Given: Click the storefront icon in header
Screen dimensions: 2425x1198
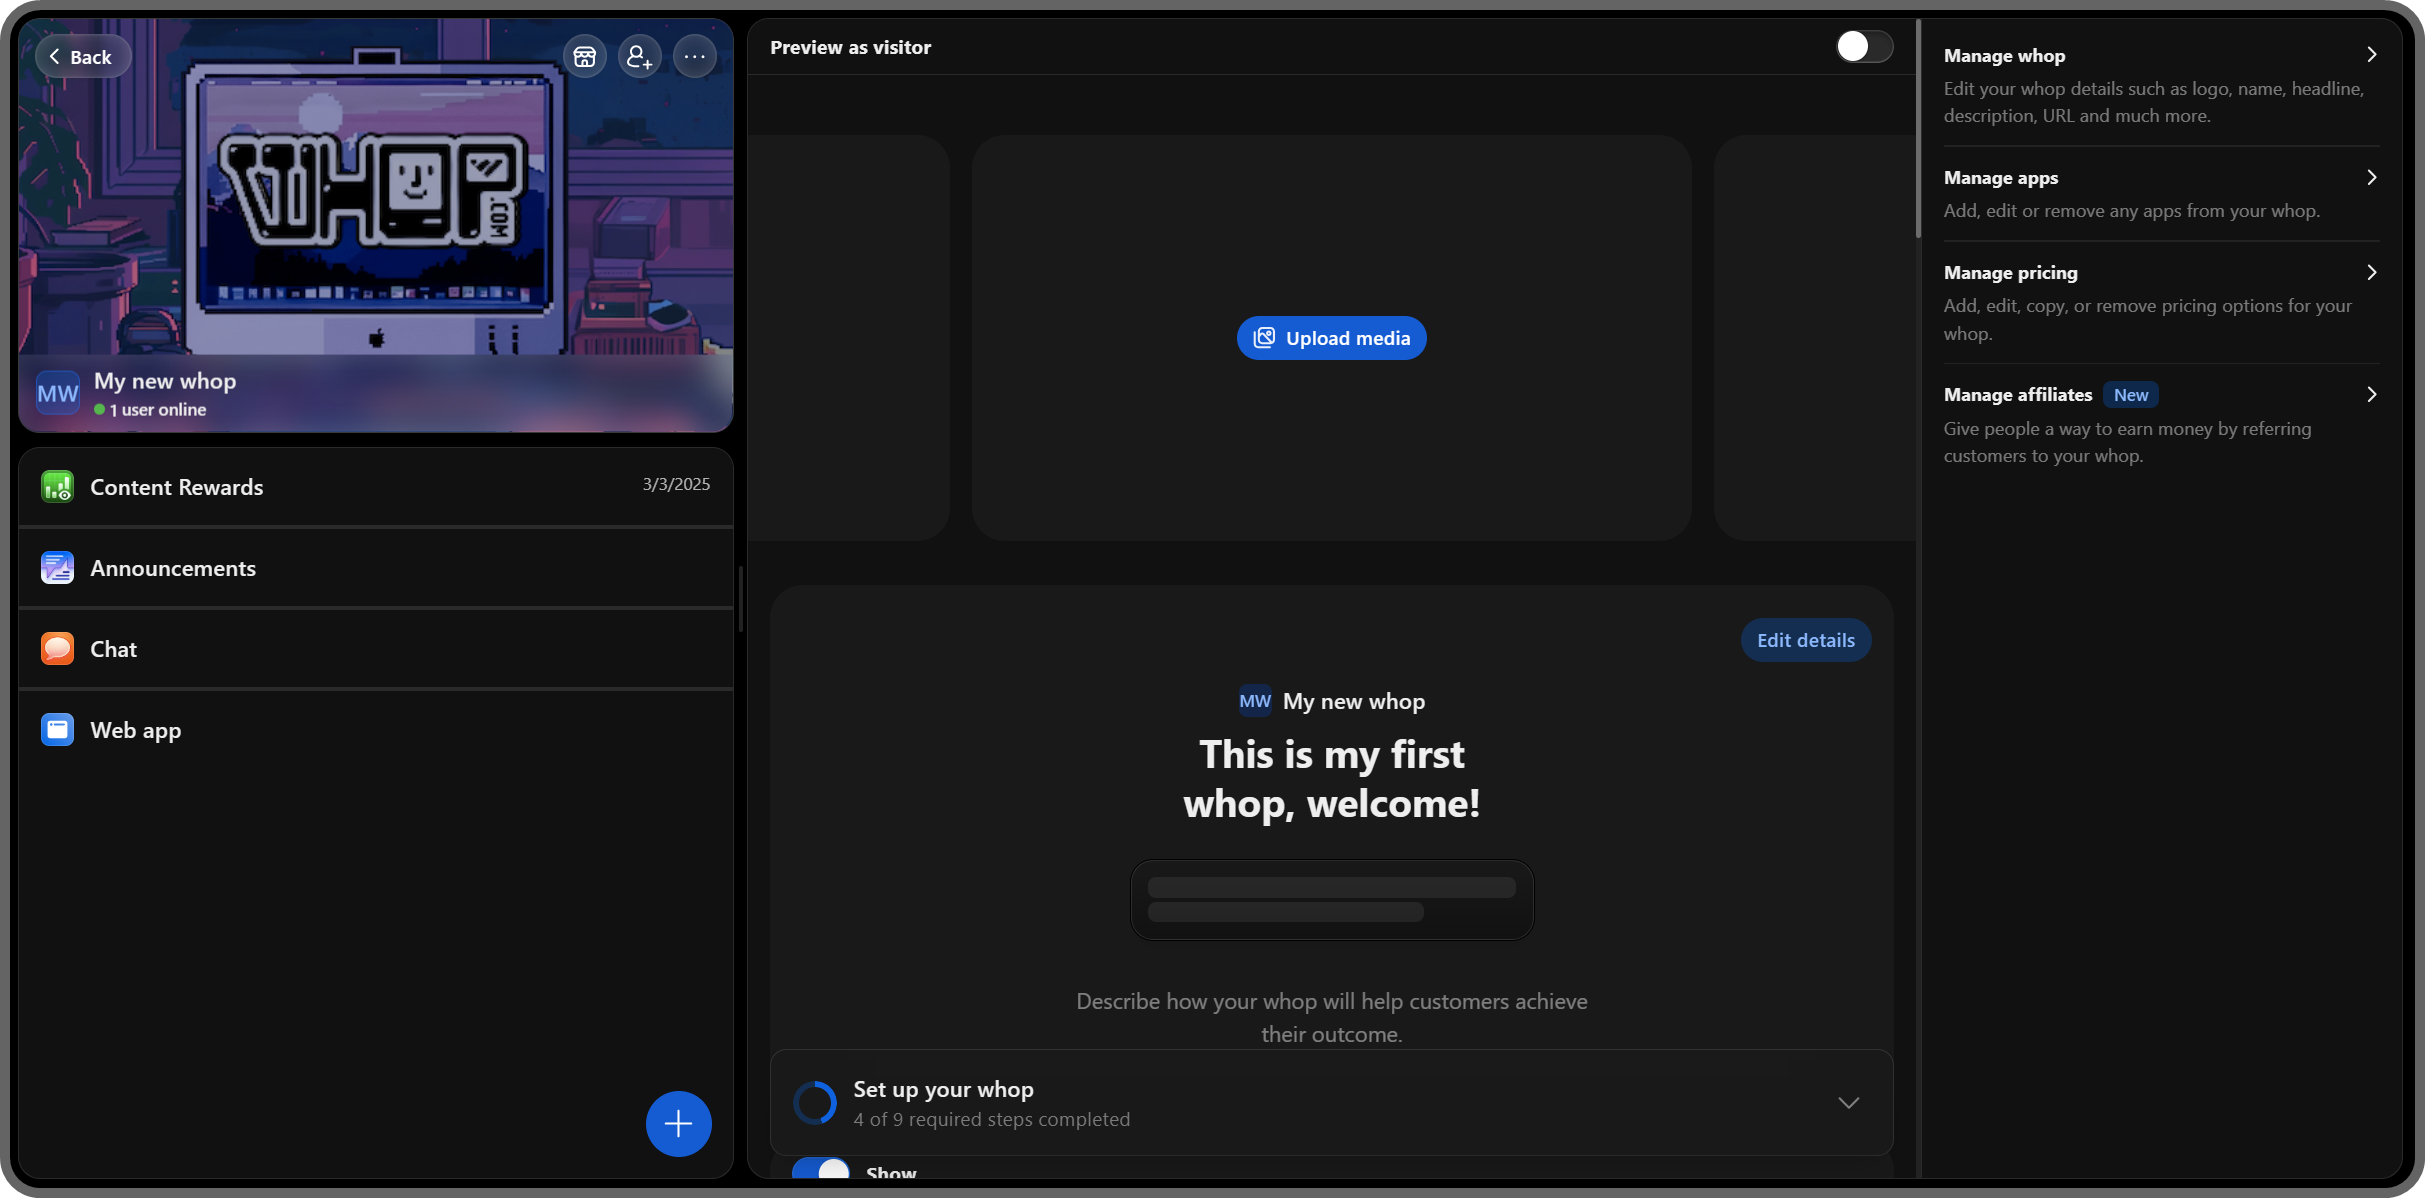Looking at the screenshot, I should coord(585,57).
